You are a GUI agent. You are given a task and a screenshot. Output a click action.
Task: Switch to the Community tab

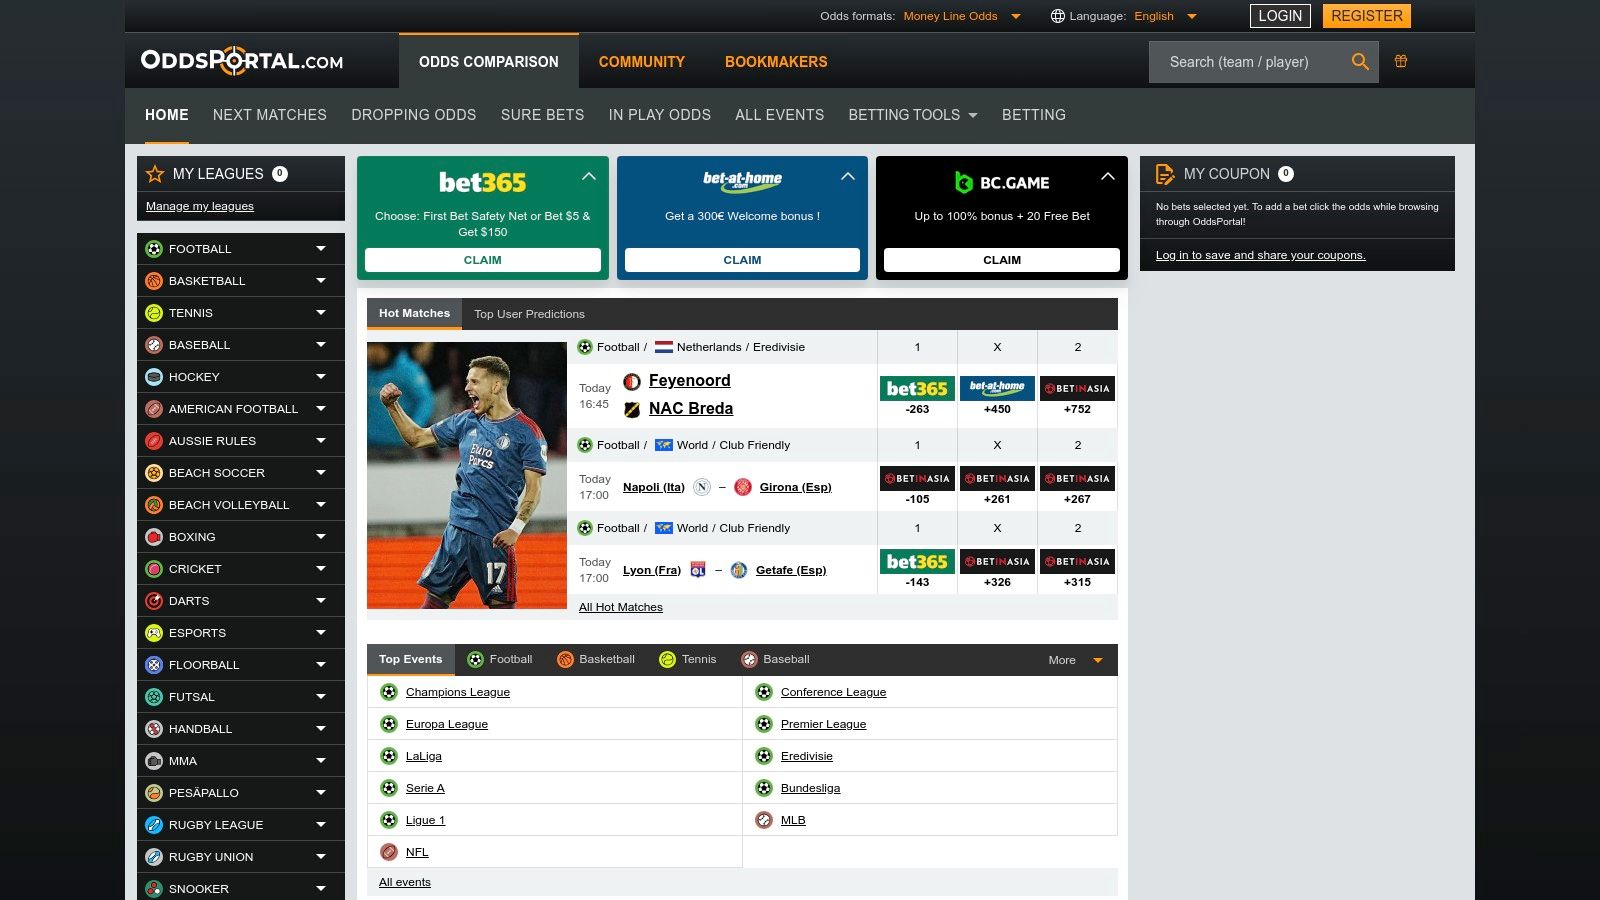(642, 62)
